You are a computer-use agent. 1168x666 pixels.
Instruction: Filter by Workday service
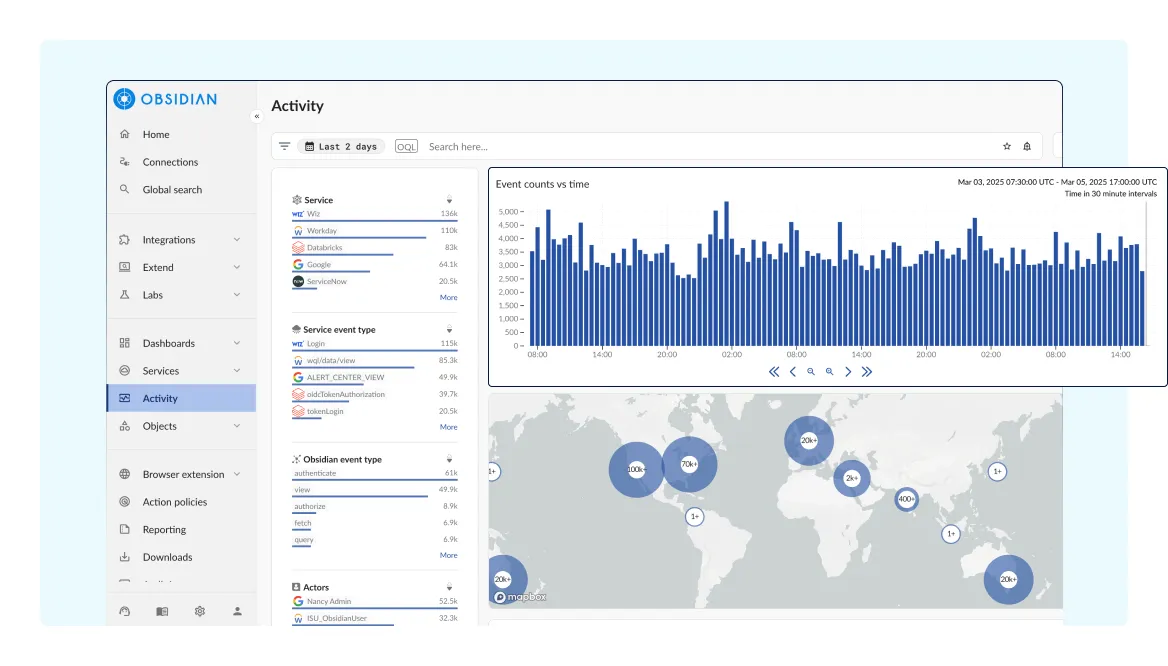point(375,232)
